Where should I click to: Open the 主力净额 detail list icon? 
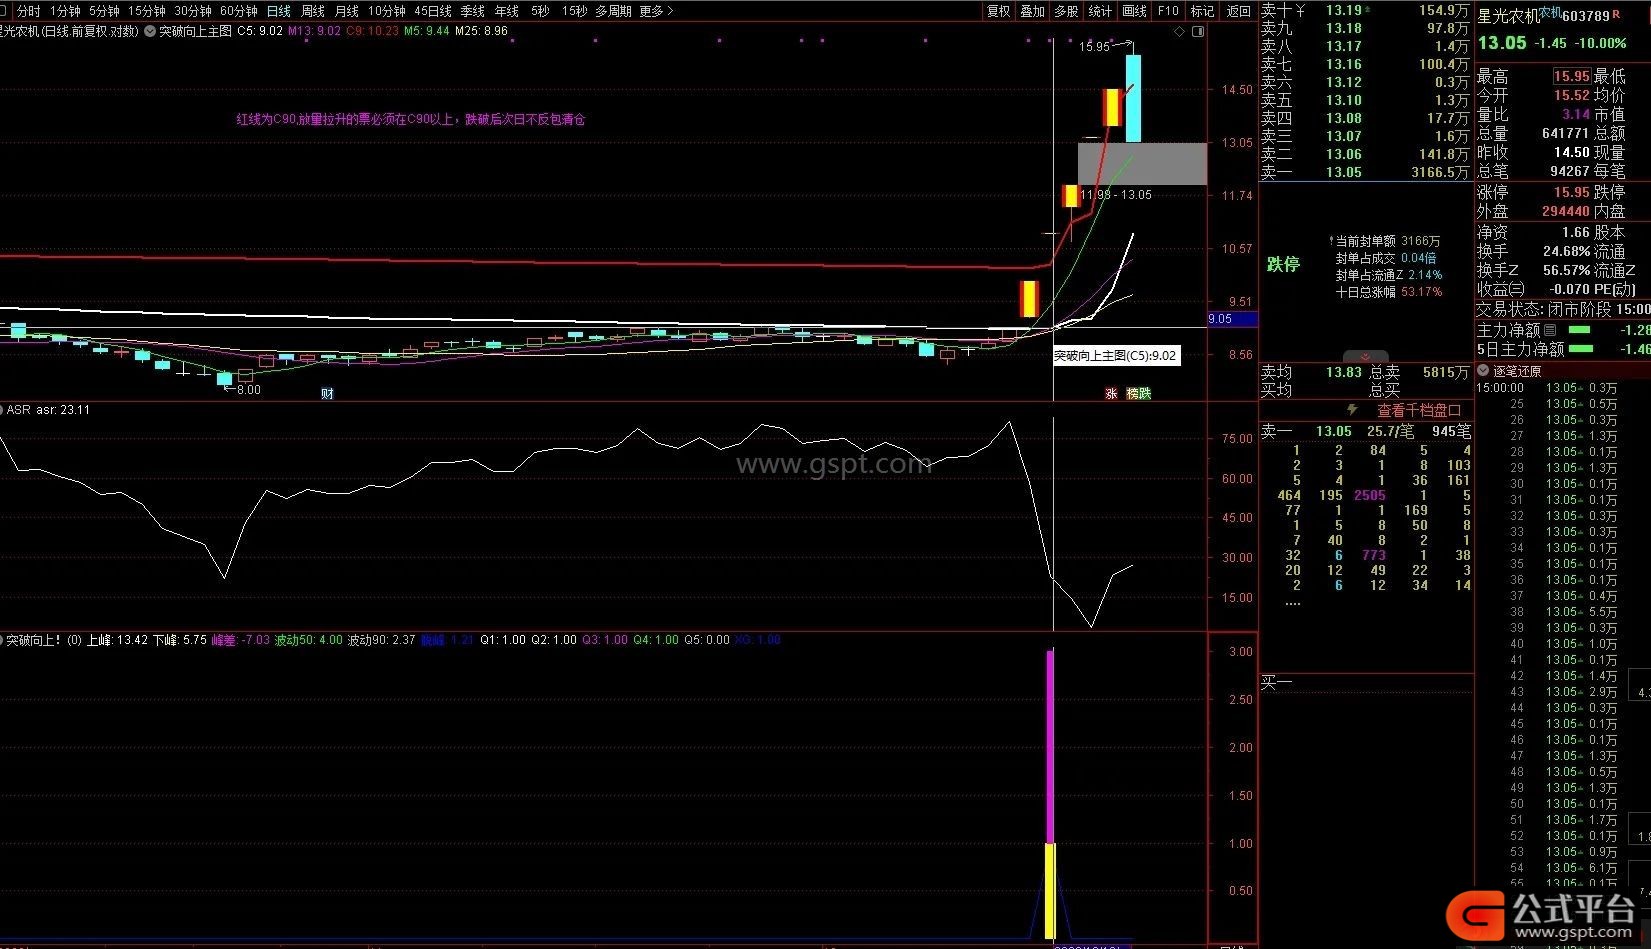1550,330
